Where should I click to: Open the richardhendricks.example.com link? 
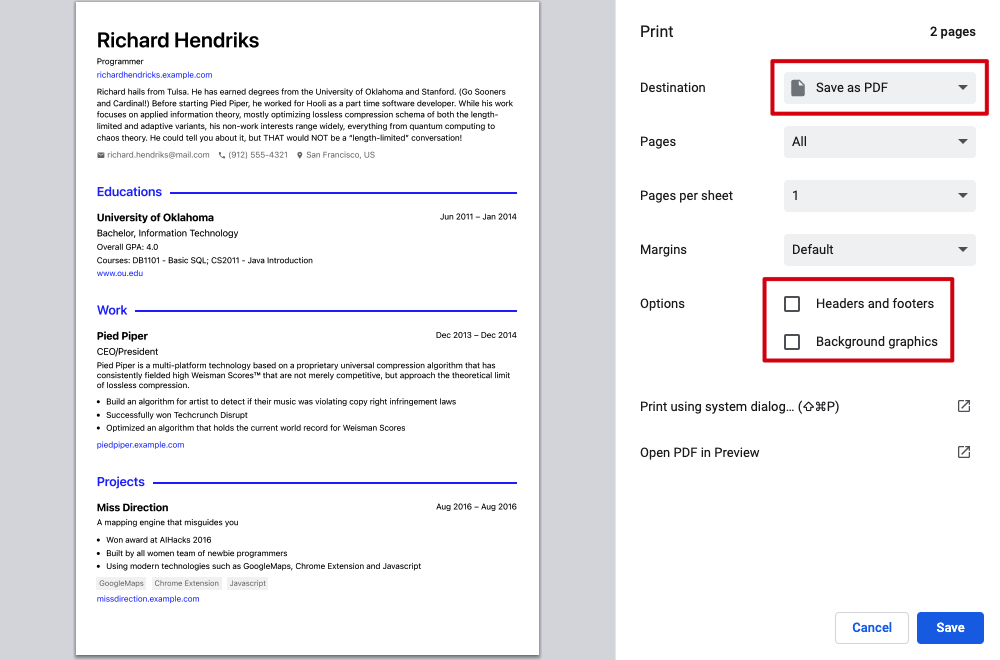[154, 75]
